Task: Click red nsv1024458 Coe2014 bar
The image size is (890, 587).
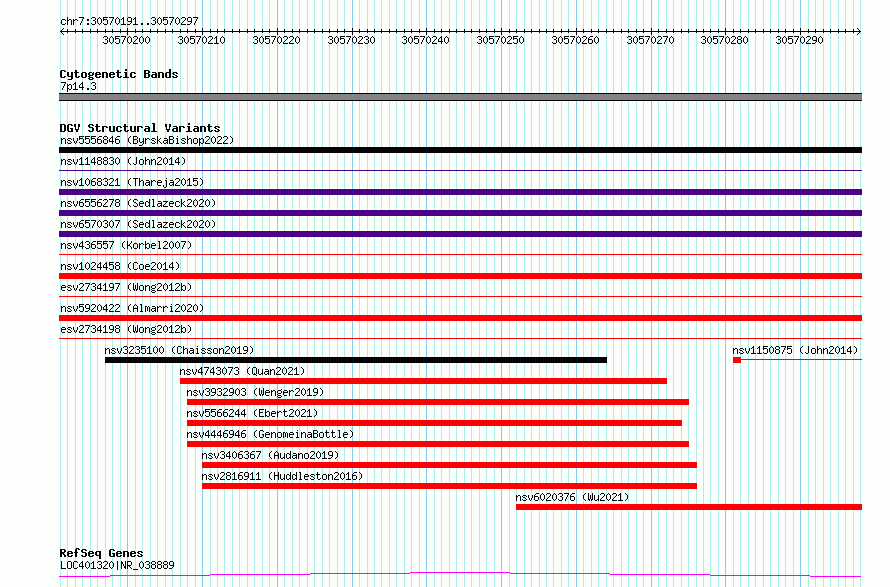Action: click(460, 276)
